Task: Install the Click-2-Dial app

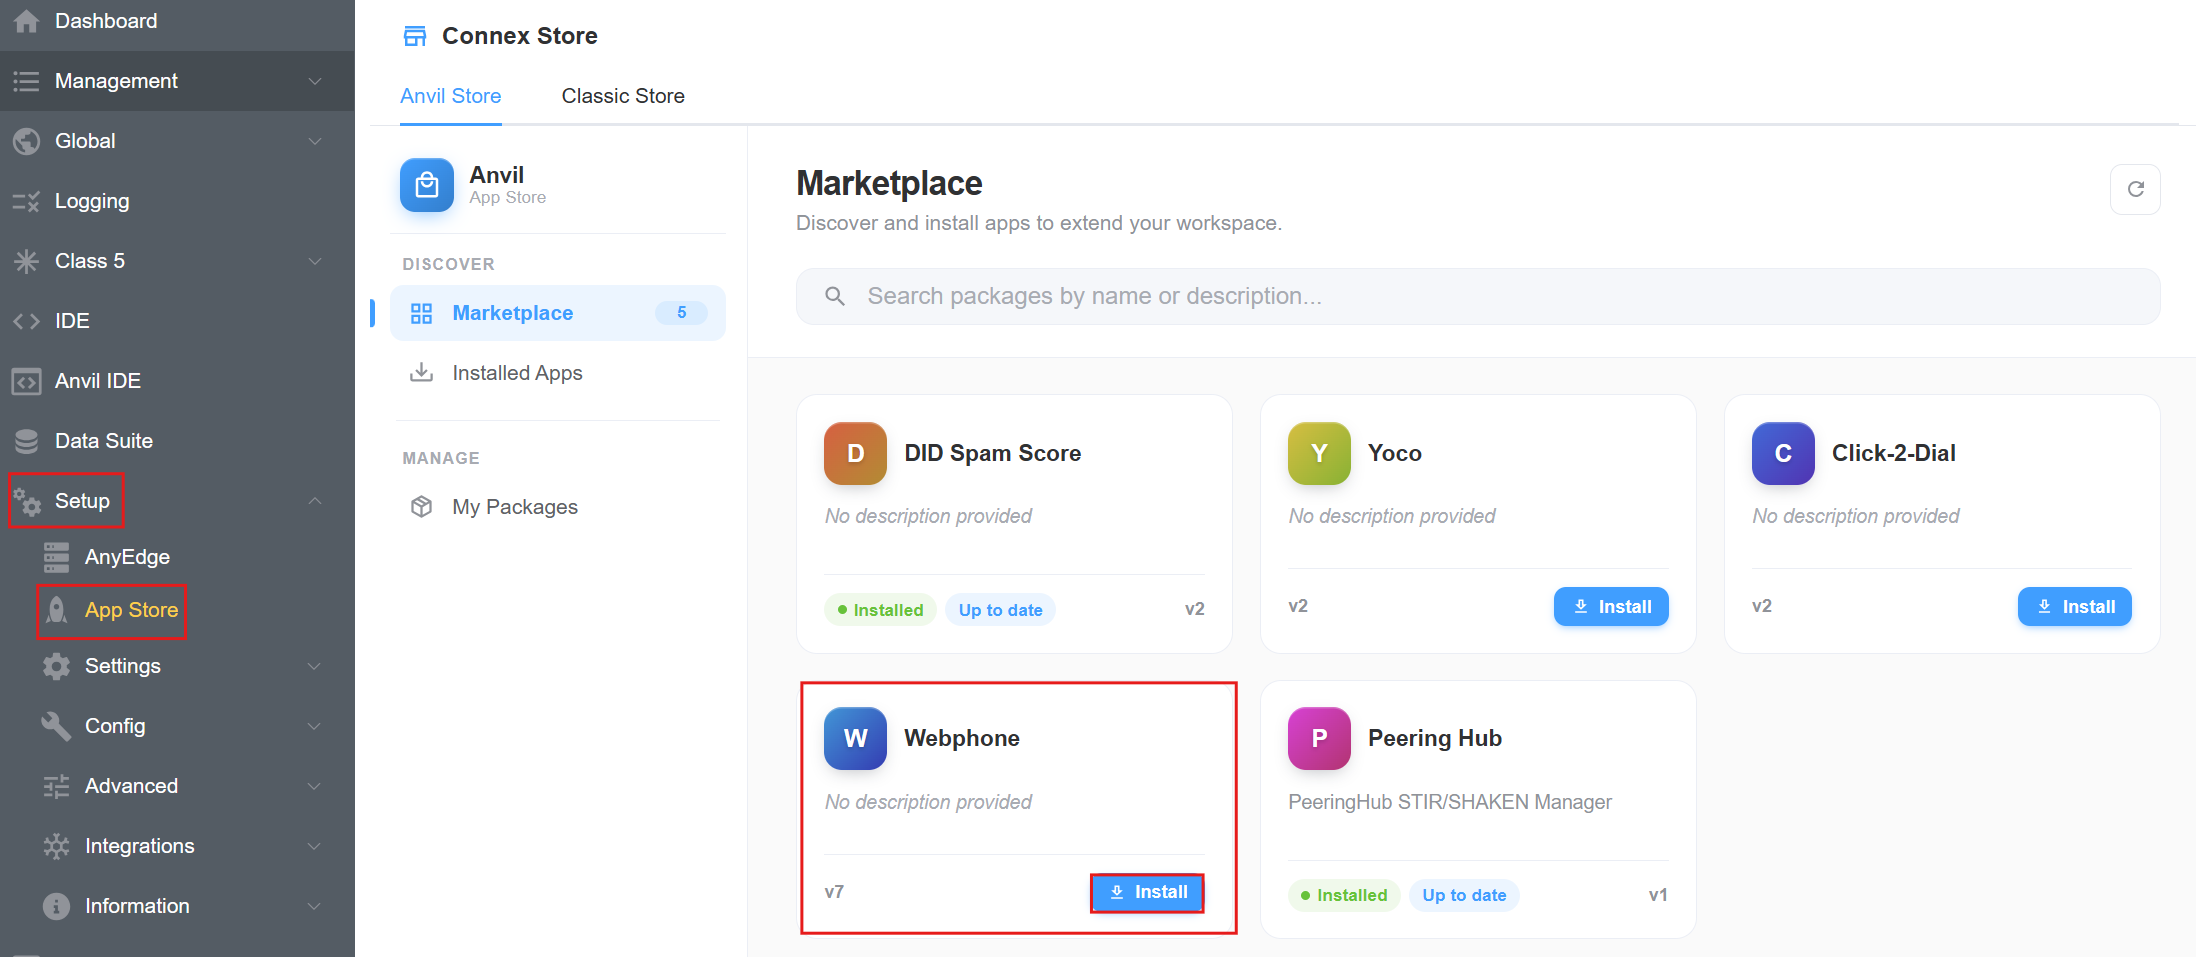Action: (x=2075, y=606)
